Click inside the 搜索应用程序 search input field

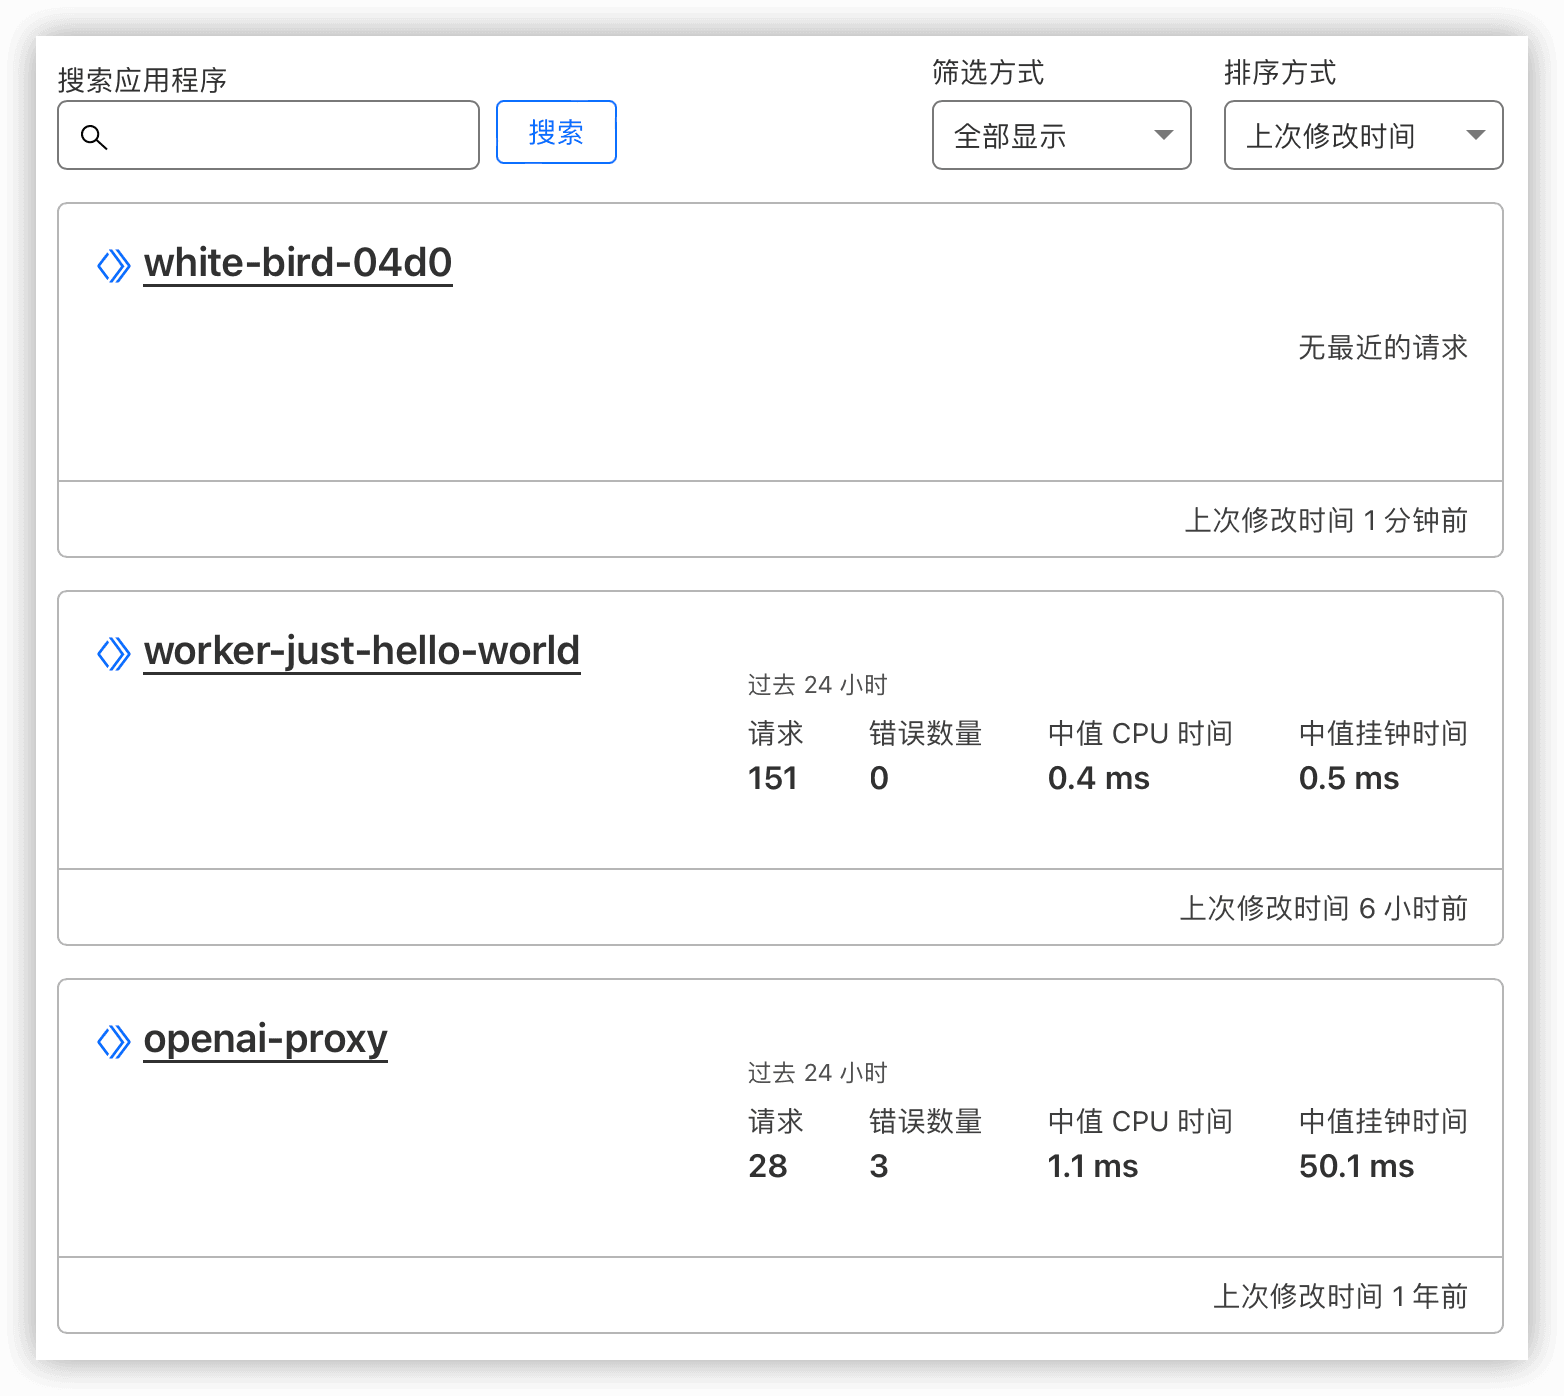[x=280, y=134]
